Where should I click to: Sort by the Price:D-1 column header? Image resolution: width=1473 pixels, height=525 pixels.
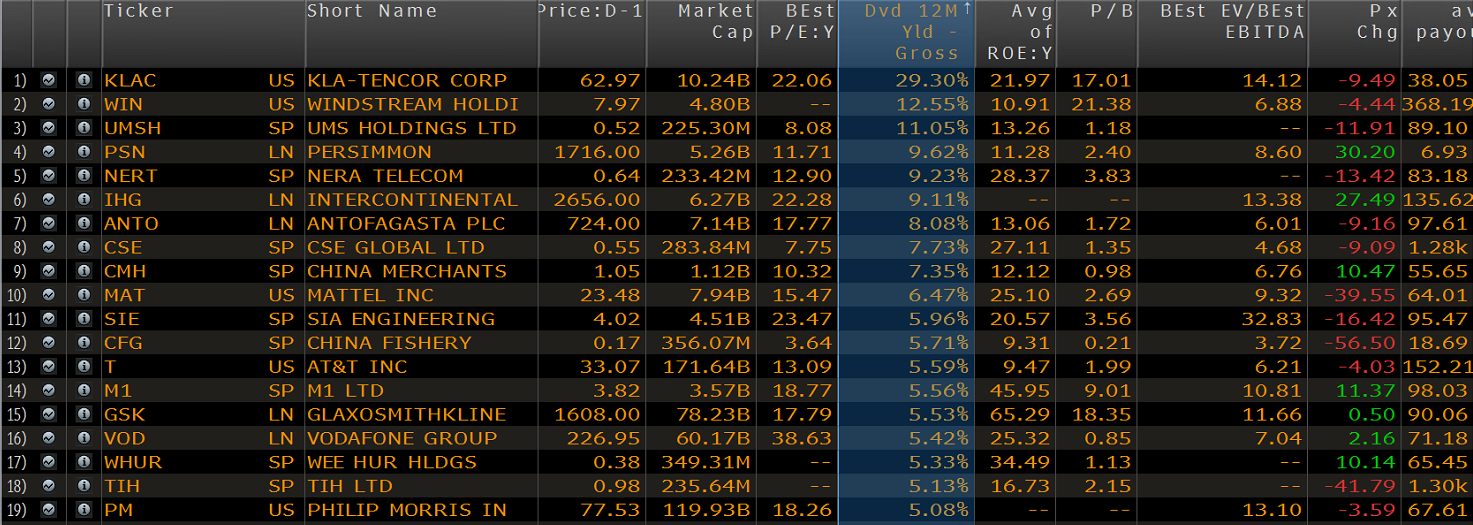(593, 34)
